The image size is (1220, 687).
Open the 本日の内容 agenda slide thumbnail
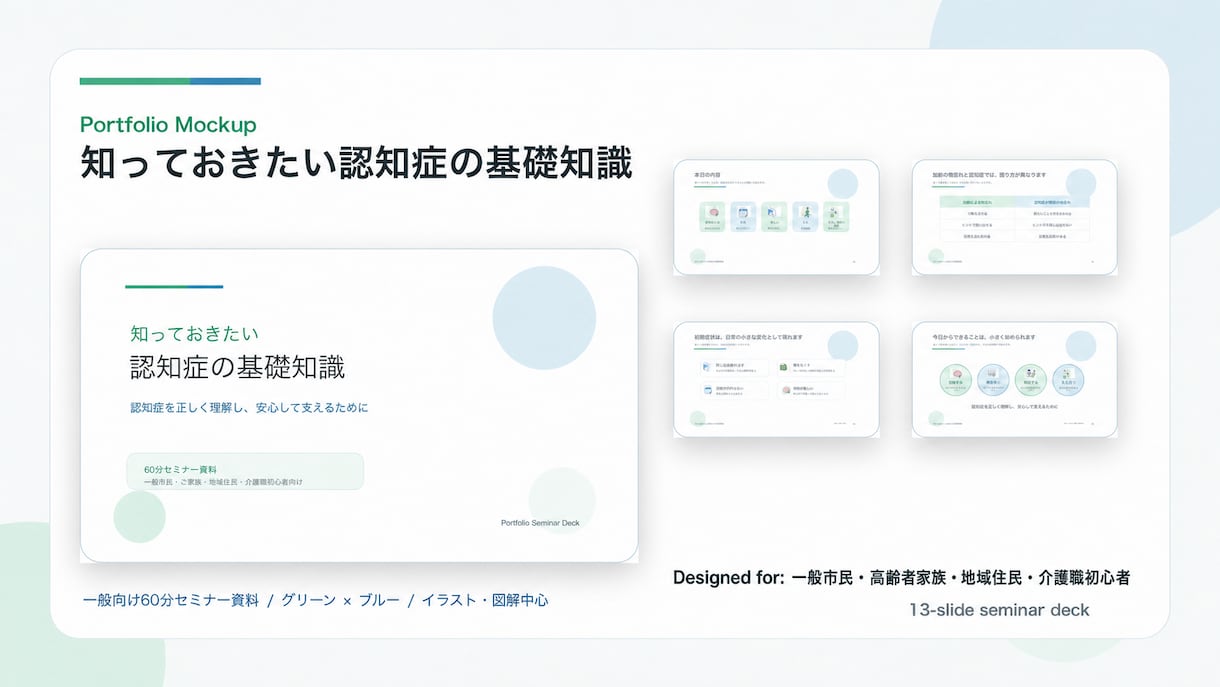[776, 217]
